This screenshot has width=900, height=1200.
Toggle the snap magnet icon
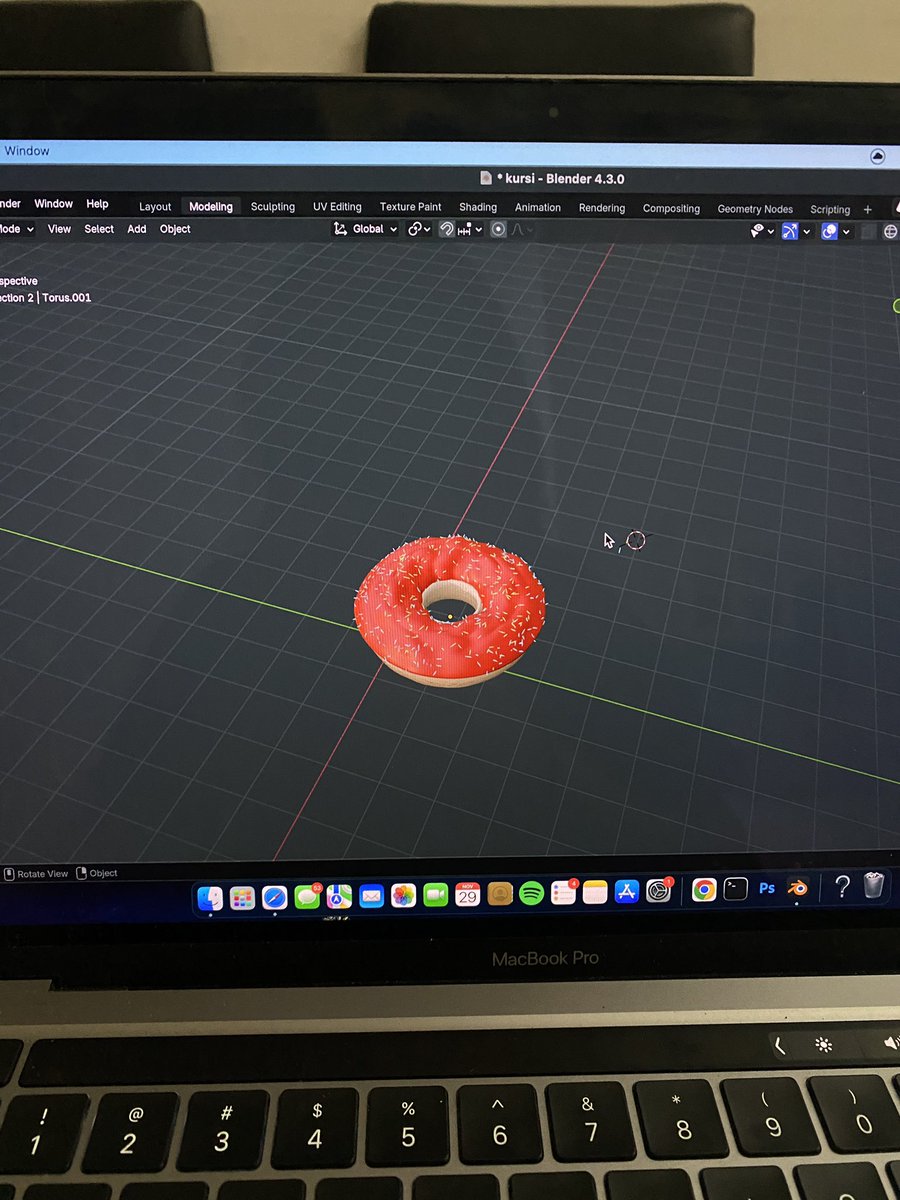click(447, 229)
